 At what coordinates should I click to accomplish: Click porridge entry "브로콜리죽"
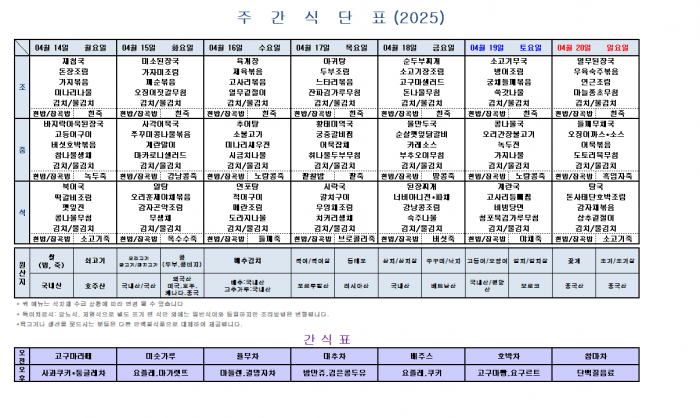coord(356,239)
